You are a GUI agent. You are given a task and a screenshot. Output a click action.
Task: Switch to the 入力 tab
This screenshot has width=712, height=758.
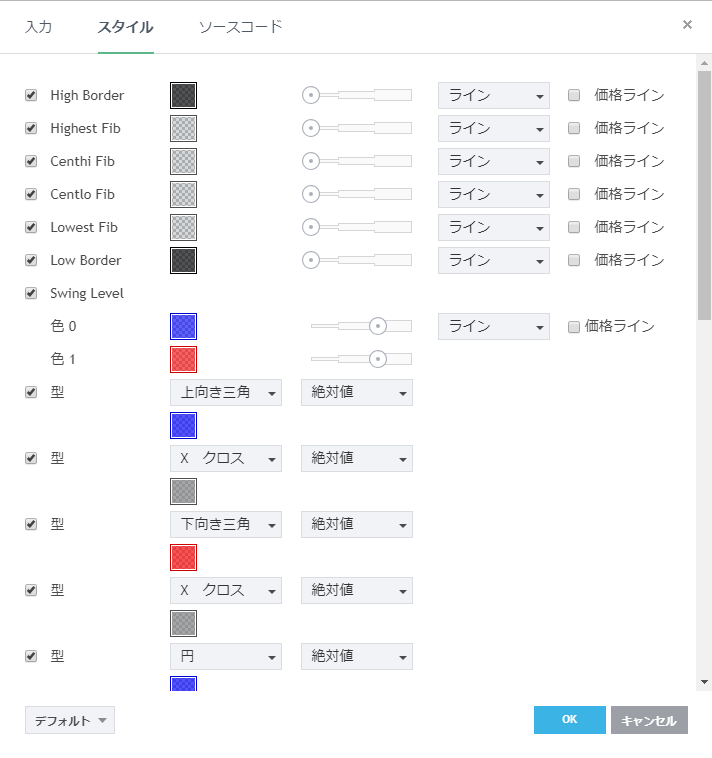pos(38,27)
